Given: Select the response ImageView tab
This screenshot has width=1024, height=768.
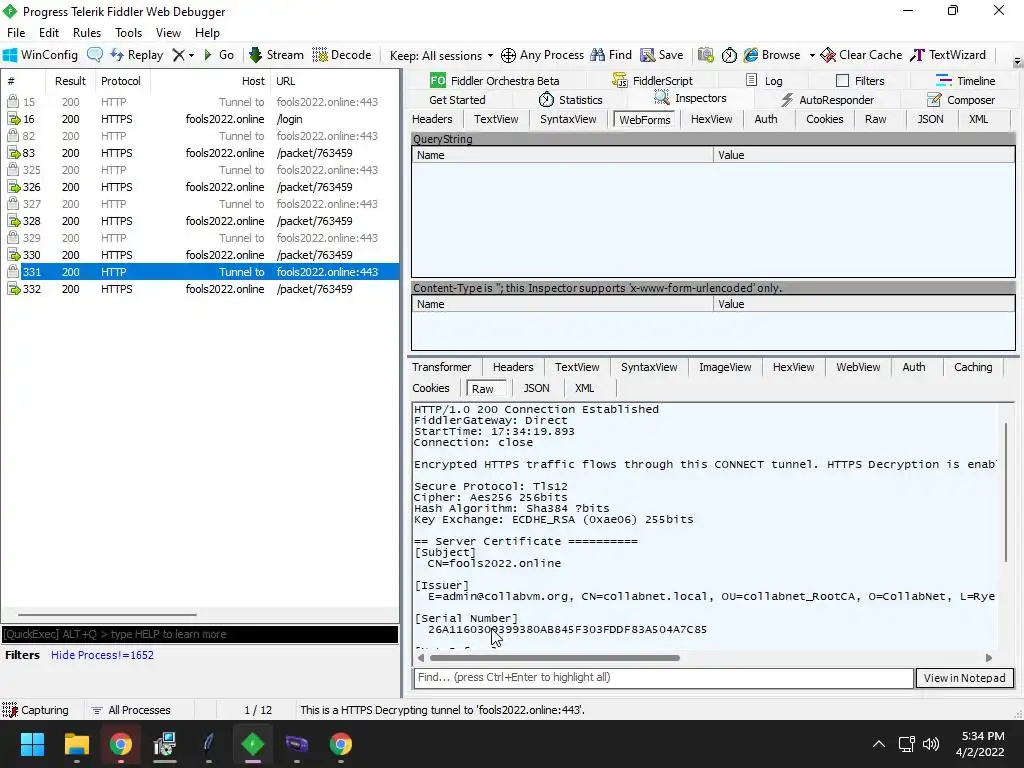Looking at the screenshot, I should [x=725, y=367].
